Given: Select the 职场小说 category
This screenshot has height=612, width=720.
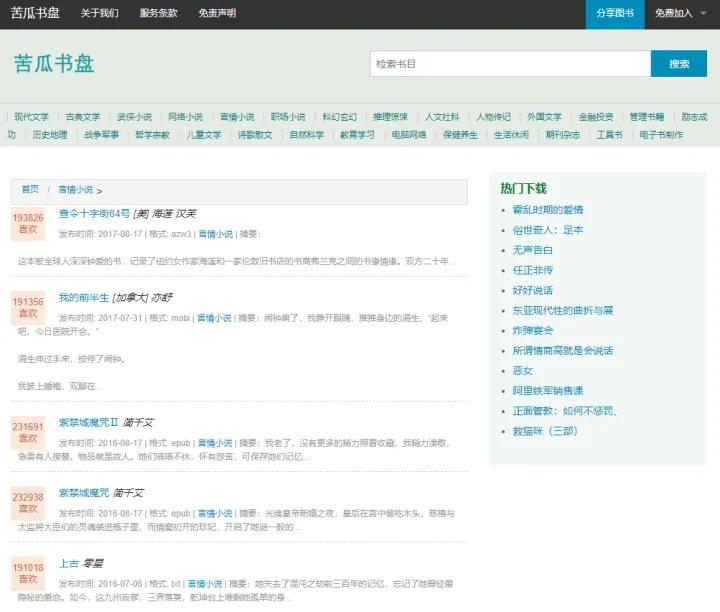Looking at the screenshot, I should (288, 117).
